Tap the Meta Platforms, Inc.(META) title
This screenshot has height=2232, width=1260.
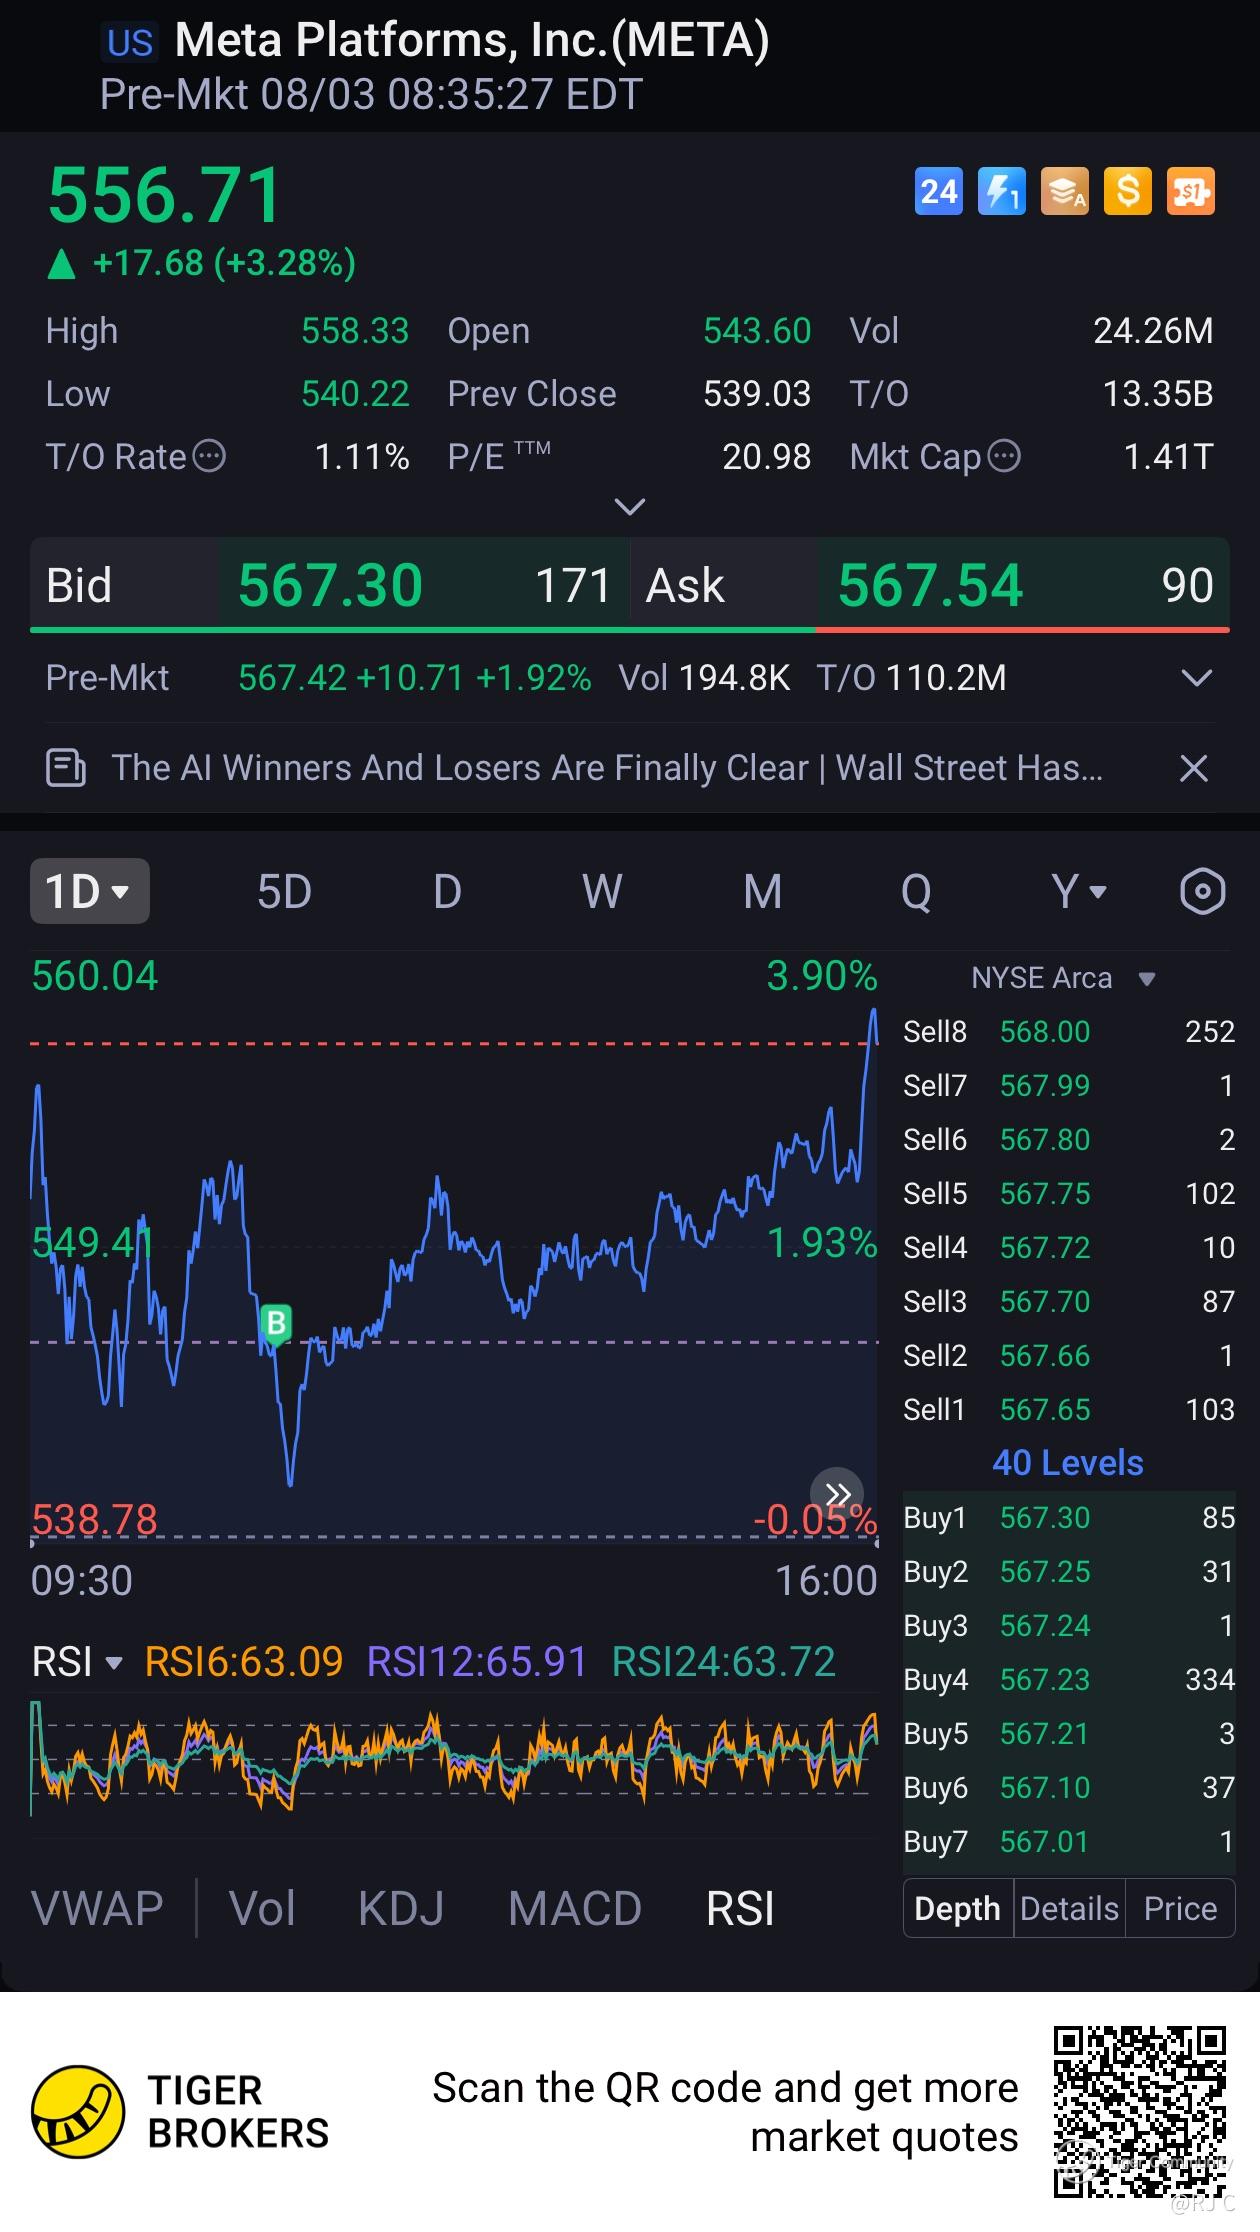tap(472, 41)
